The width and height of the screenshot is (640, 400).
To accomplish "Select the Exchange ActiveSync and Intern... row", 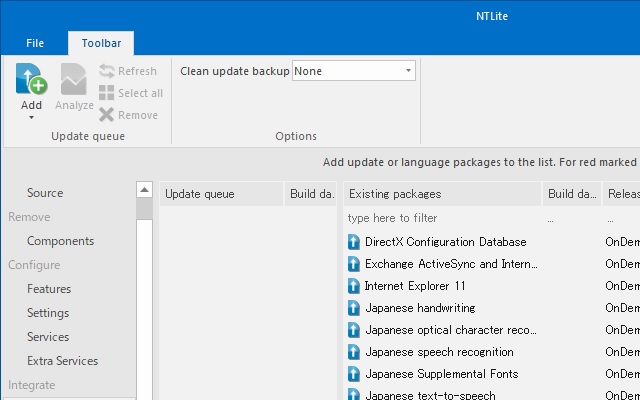I will [451, 264].
